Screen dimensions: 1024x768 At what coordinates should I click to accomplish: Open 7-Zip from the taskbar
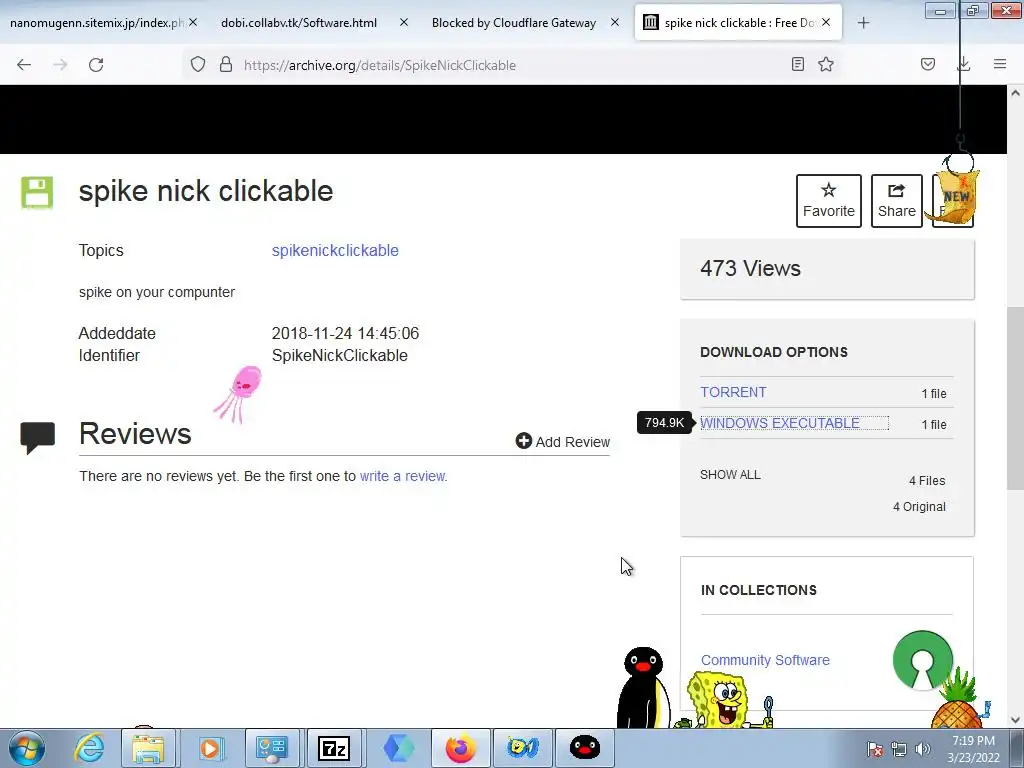(x=334, y=748)
